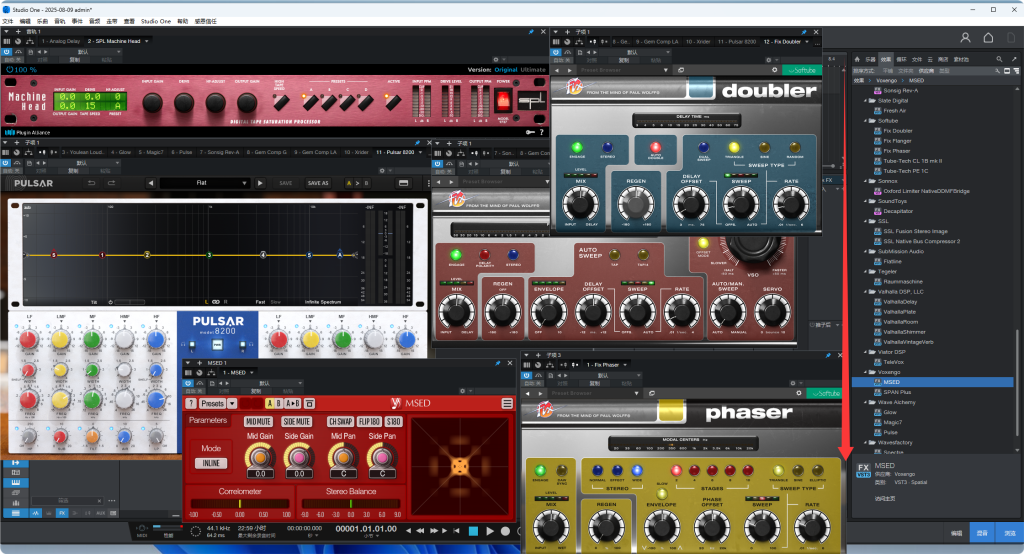Open 循环 tab in browser

(x=902, y=59)
